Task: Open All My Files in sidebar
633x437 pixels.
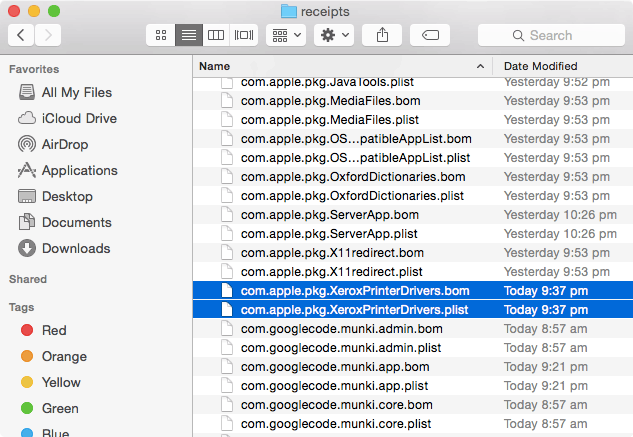Action: pos(76,92)
